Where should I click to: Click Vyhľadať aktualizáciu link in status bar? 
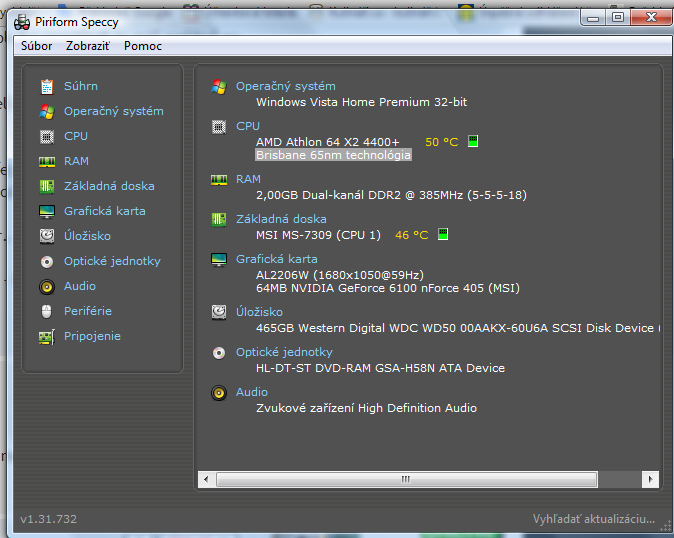click(x=594, y=519)
